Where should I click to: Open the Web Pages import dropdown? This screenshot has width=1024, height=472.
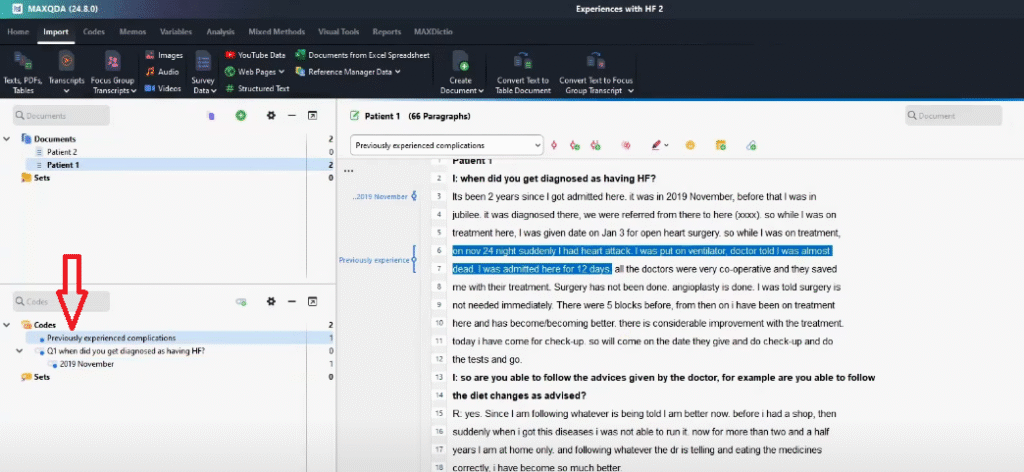(255, 72)
